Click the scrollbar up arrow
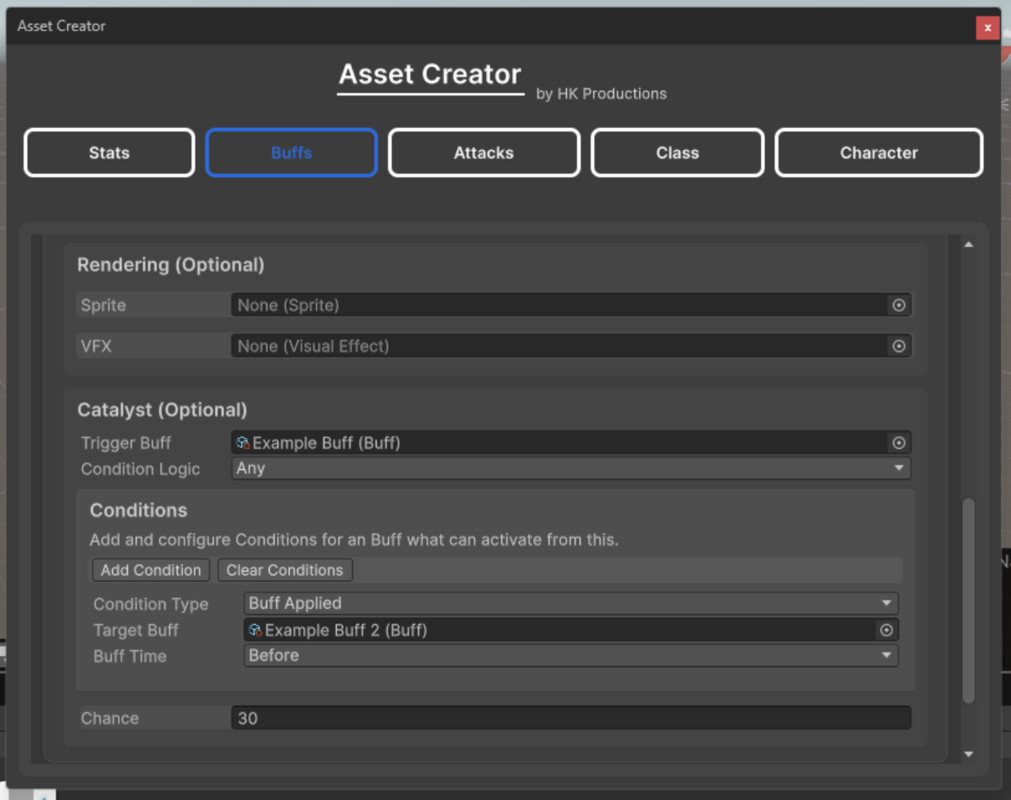This screenshot has height=800, width=1011. [969, 242]
